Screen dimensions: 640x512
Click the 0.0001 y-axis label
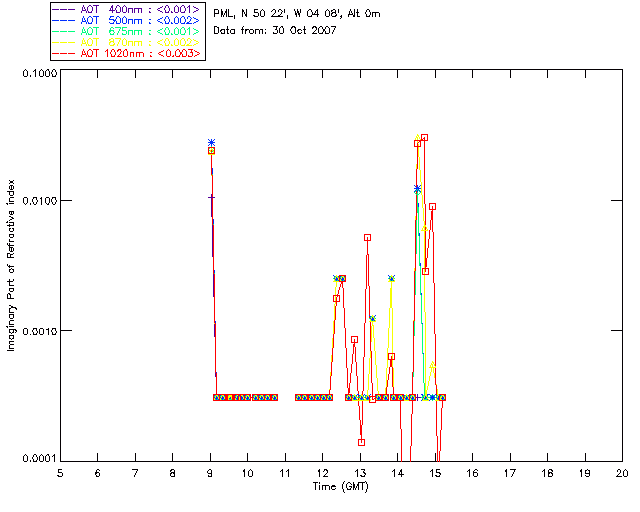[40, 459]
